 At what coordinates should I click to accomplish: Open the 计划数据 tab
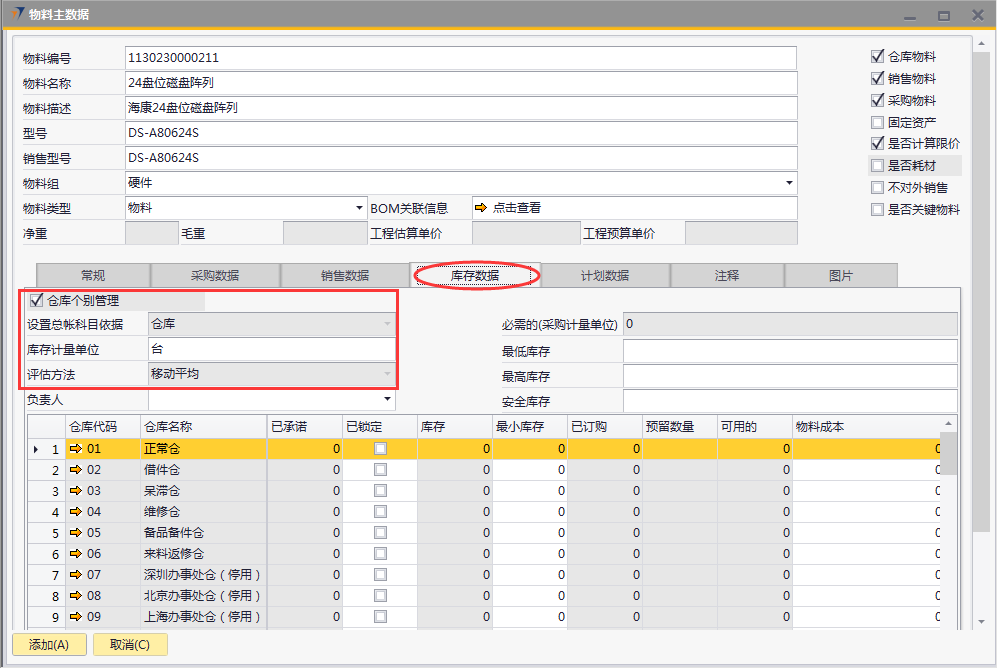[x=604, y=276]
